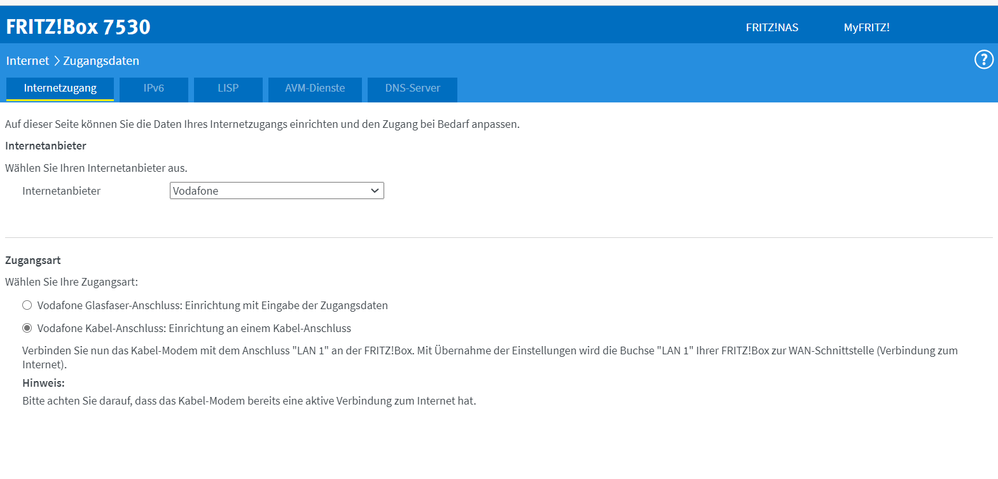The width and height of the screenshot is (998, 479).
Task: Open MyFRITZ! link in header
Action: coord(866,28)
